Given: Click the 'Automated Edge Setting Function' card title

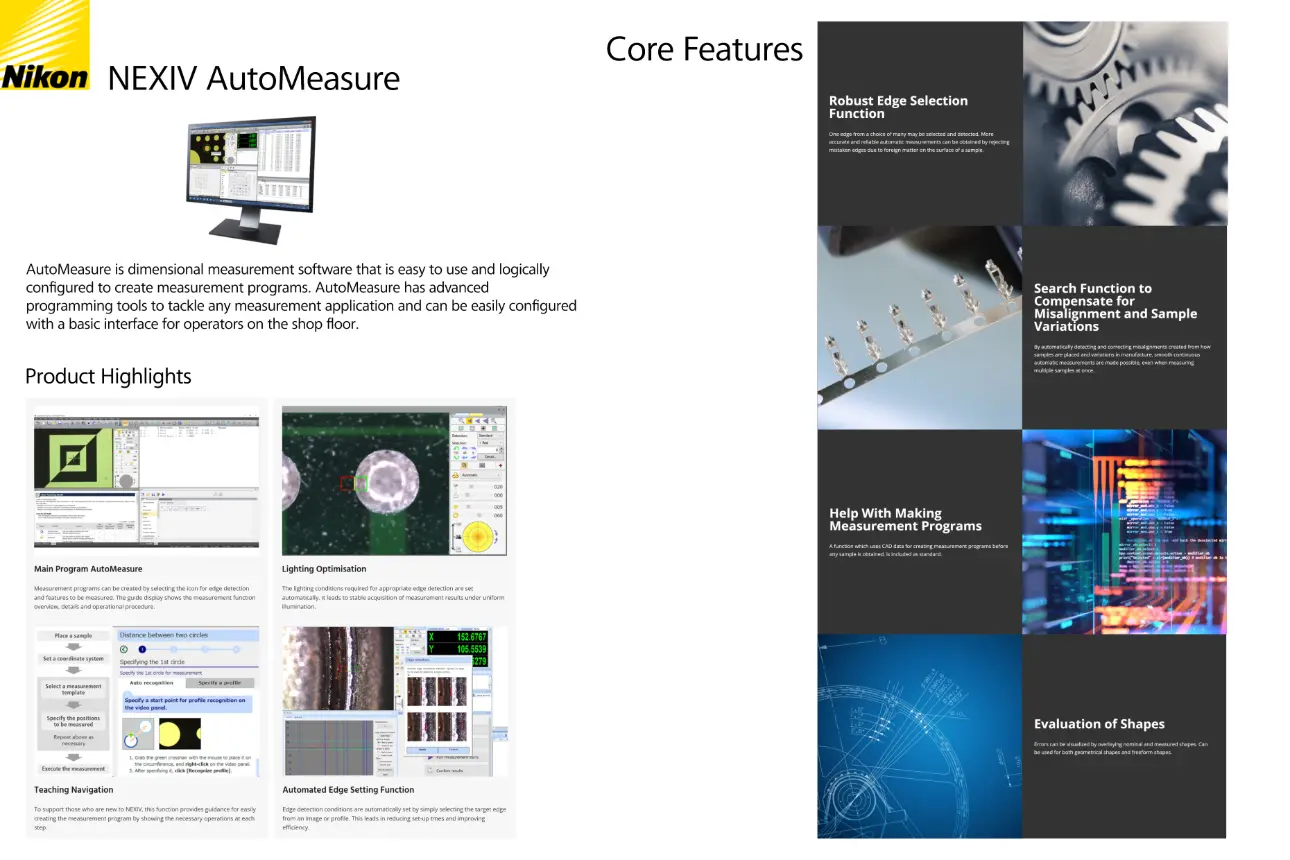Looking at the screenshot, I should click(348, 790).
